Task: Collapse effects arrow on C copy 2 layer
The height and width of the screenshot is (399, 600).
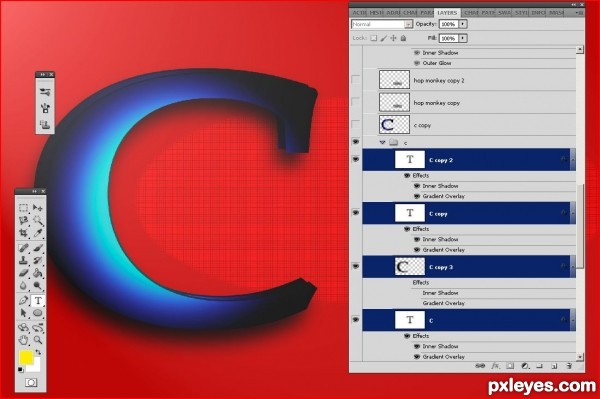Action: (x=572, y=160)
